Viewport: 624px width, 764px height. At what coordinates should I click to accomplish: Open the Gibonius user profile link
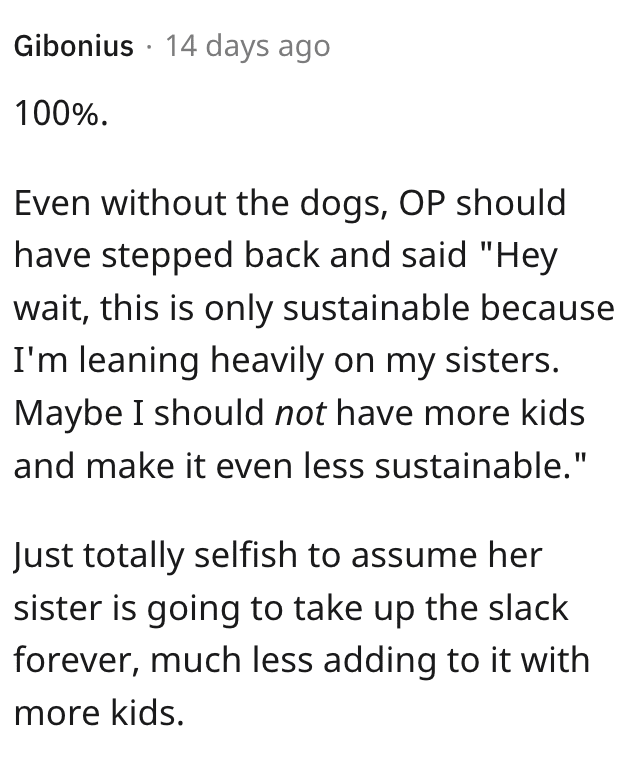tap(74, 46)
